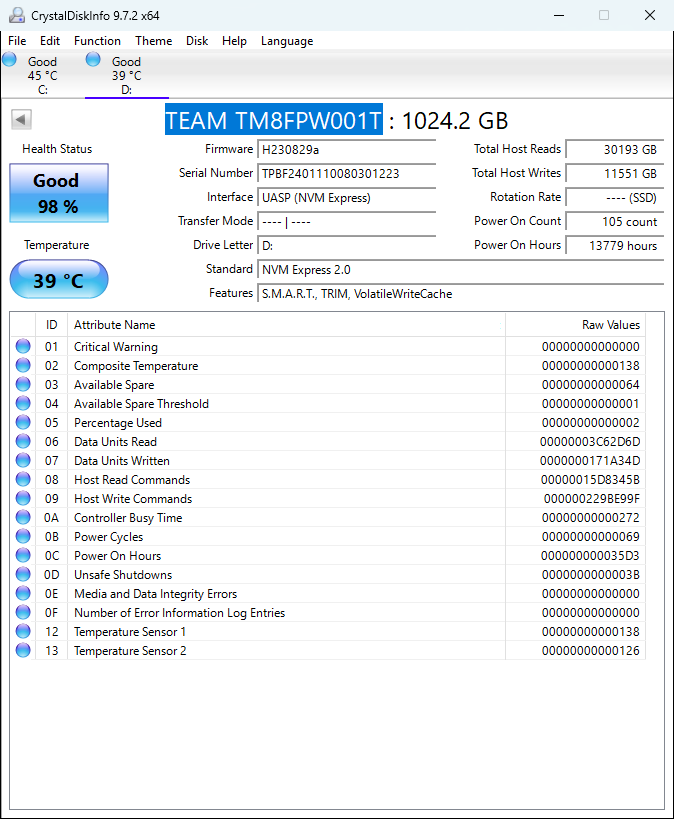Click Power On Hours value 13779 hours

(x=615, y=246)
